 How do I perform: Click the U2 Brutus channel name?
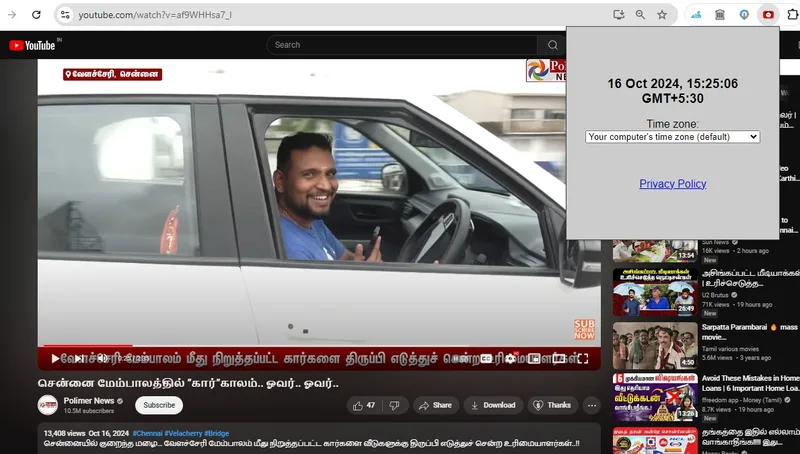(x=715, y=295)
